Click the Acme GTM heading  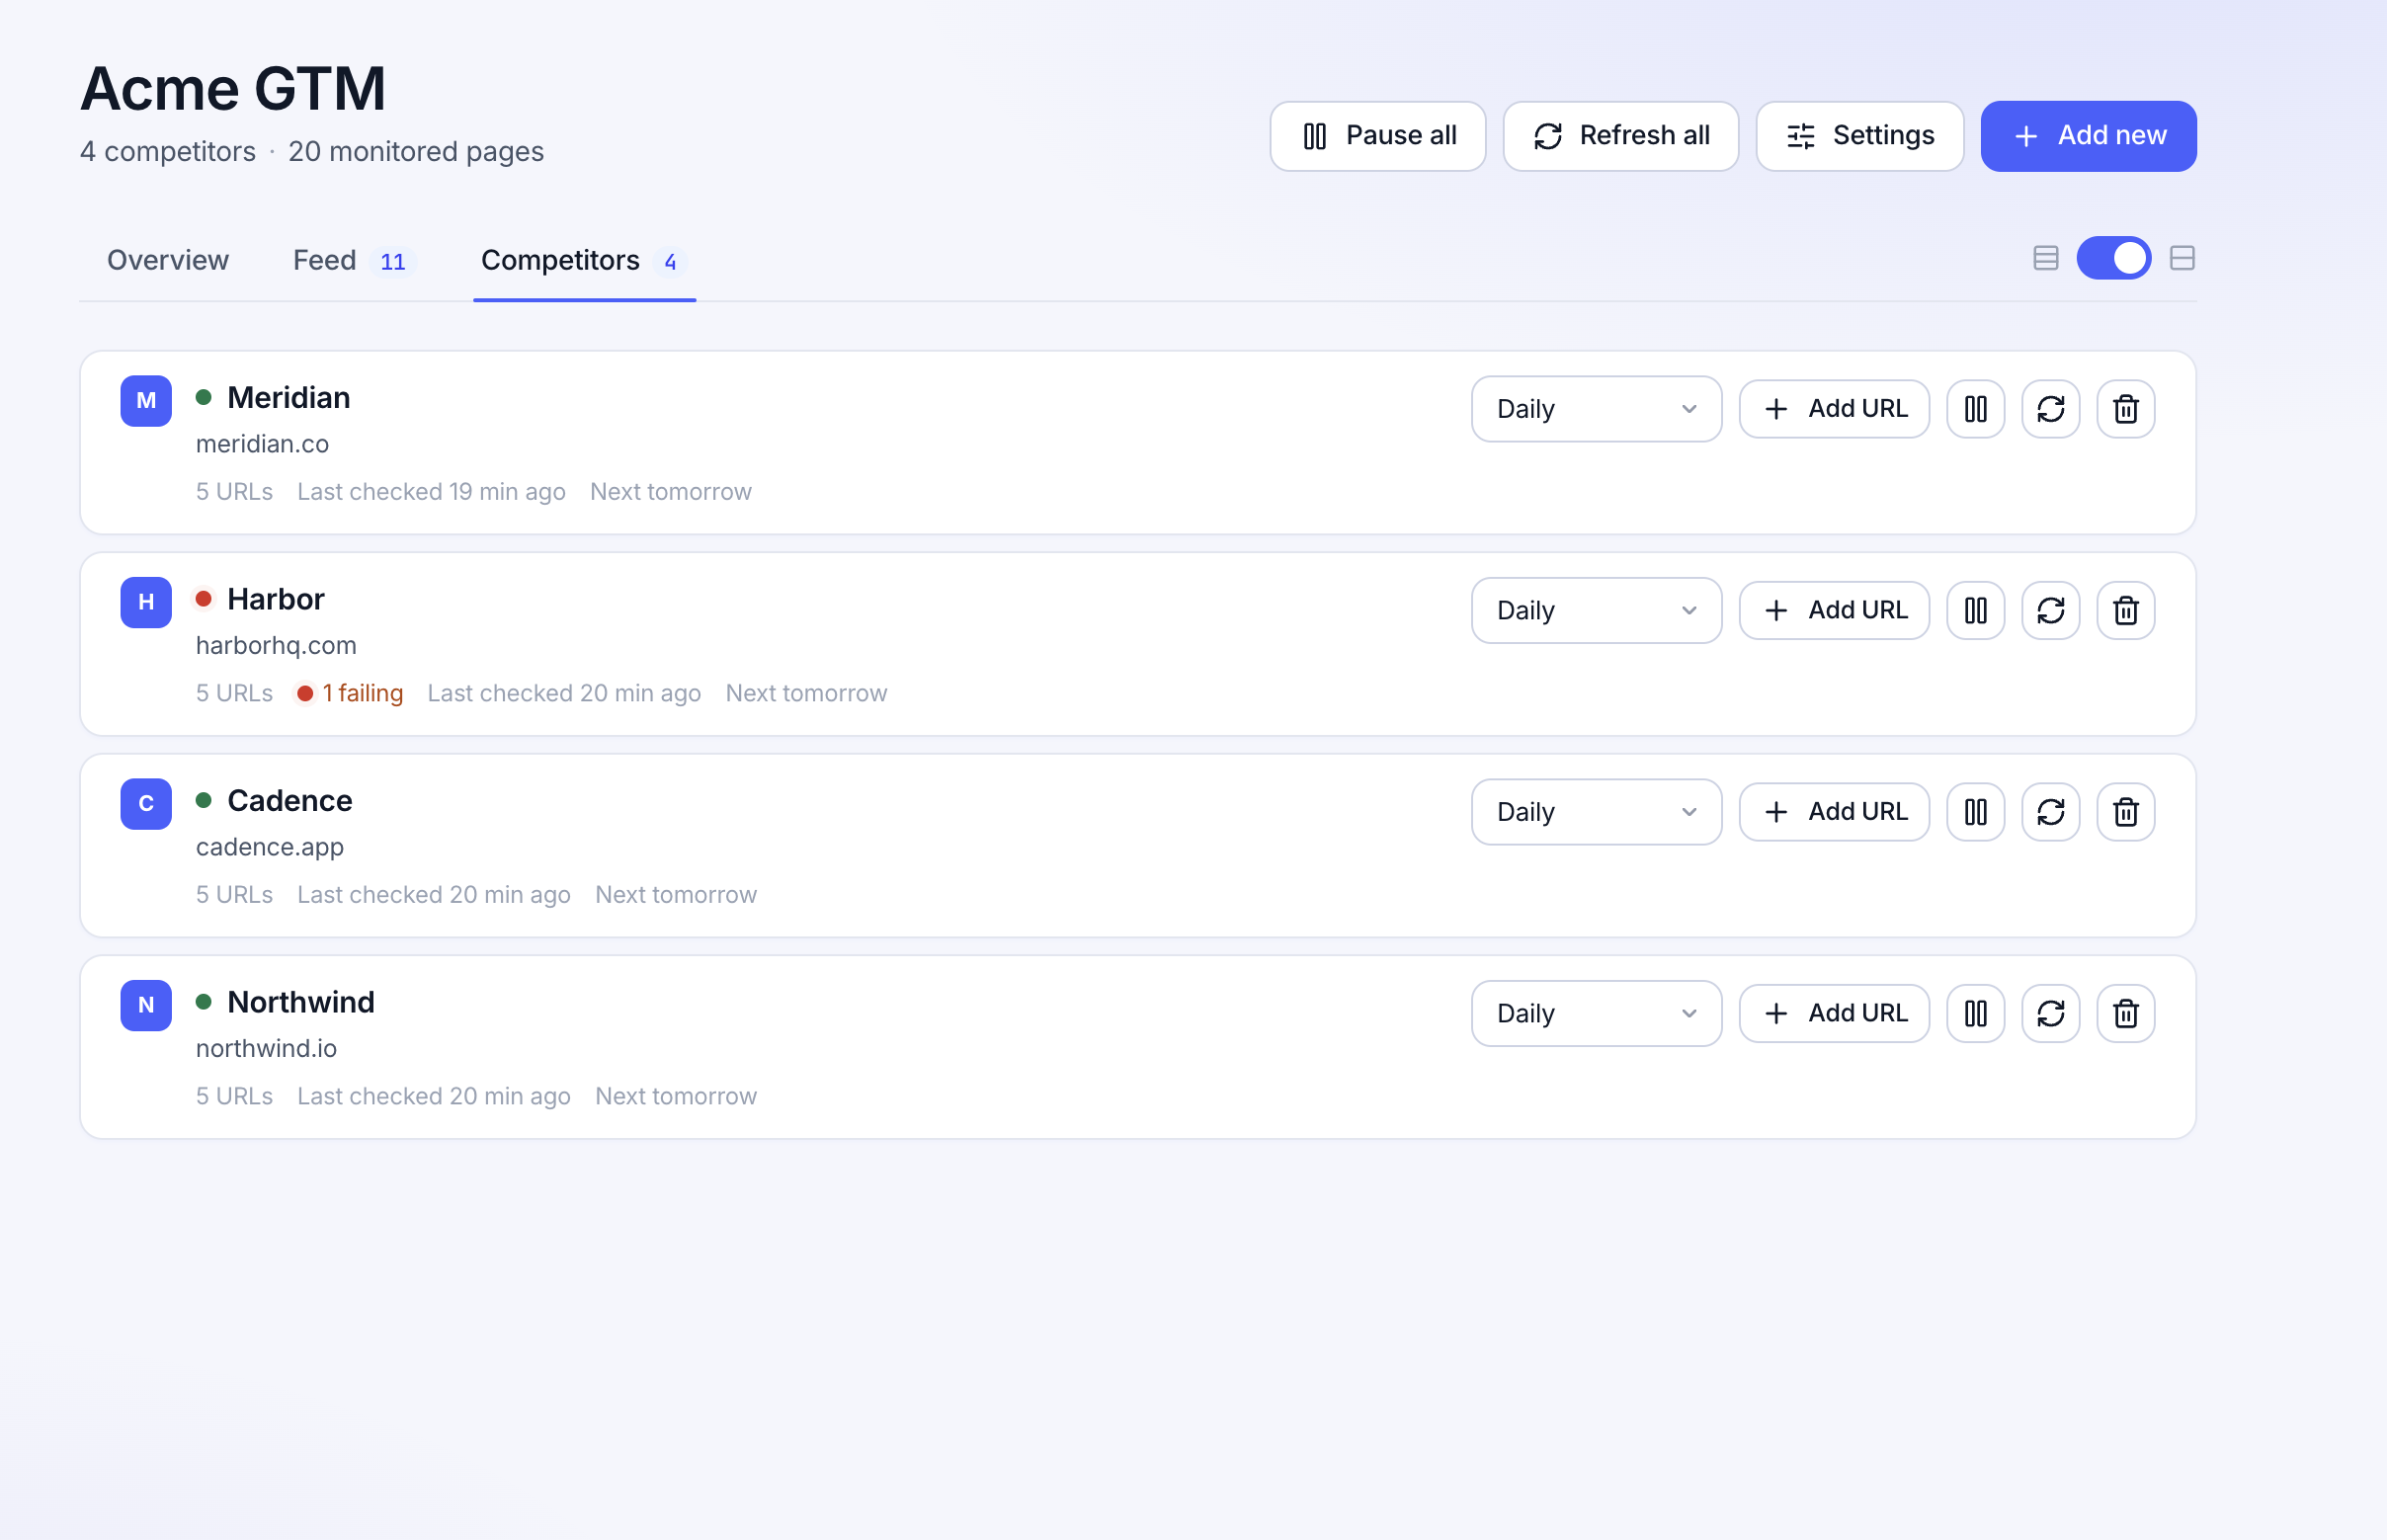click(233, 88)
